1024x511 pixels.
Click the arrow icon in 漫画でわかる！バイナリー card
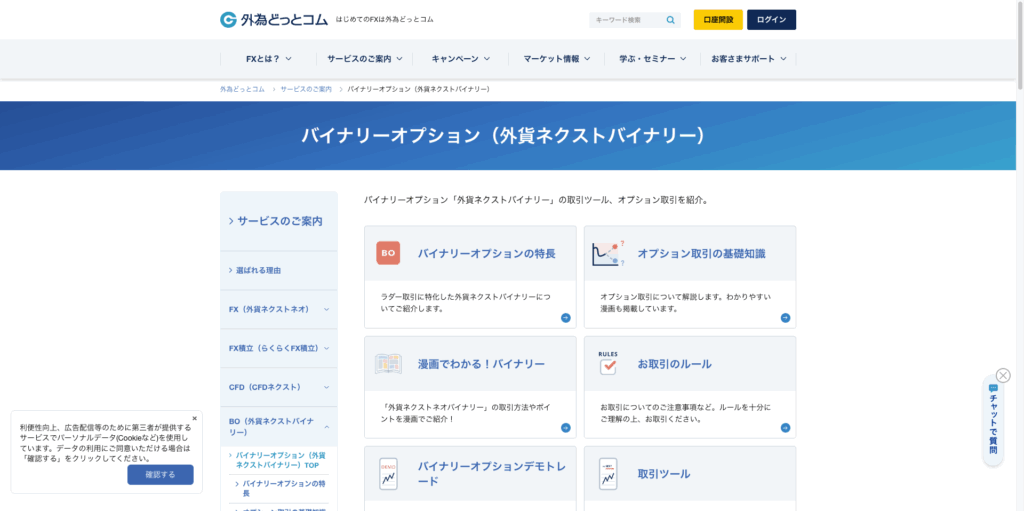566,428
